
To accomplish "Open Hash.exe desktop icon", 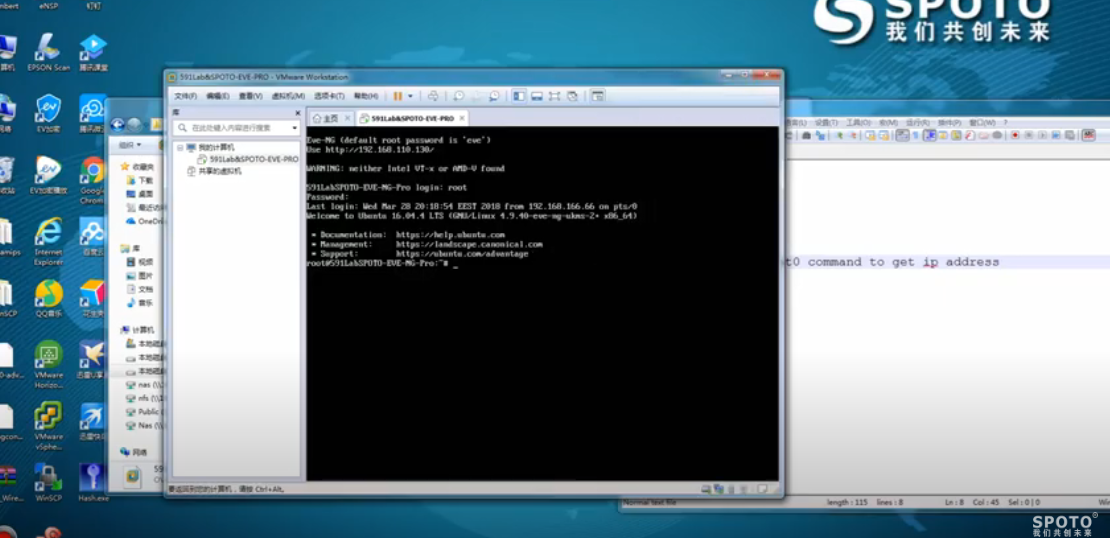I will tap(93, 483).
